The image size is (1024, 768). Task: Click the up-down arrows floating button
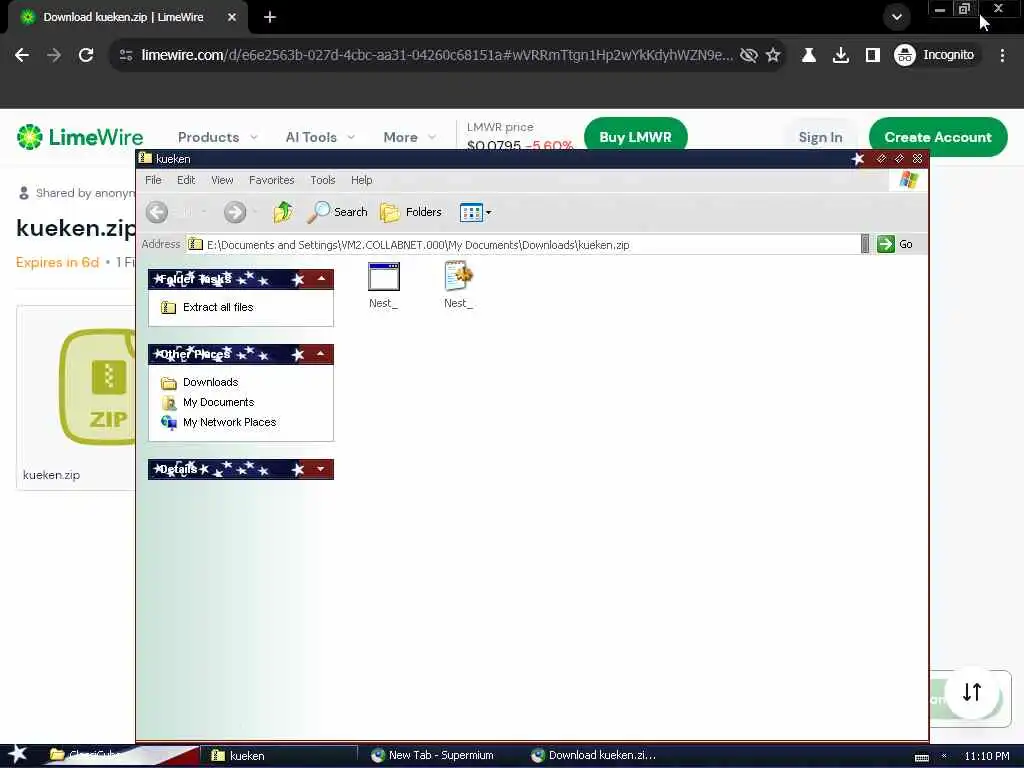point(972,692)
